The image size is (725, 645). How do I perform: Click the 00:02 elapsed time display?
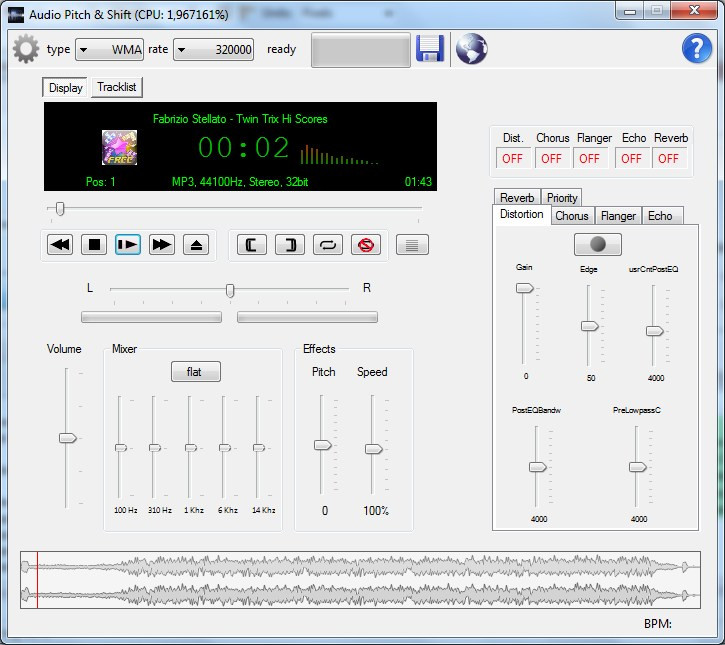point(244,148)
